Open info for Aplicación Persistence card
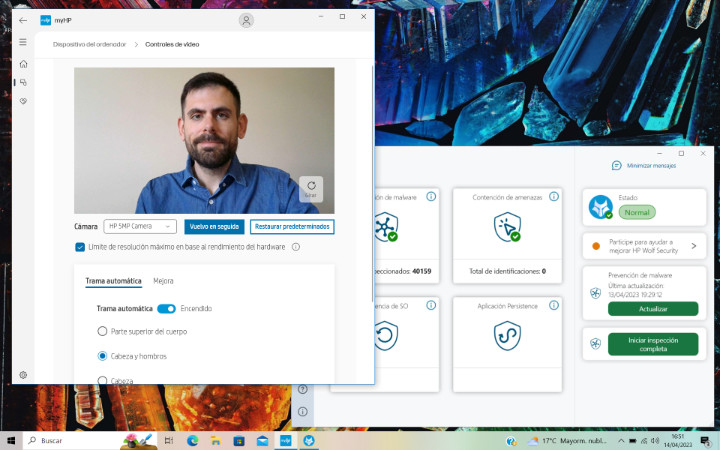 (554, 305)
